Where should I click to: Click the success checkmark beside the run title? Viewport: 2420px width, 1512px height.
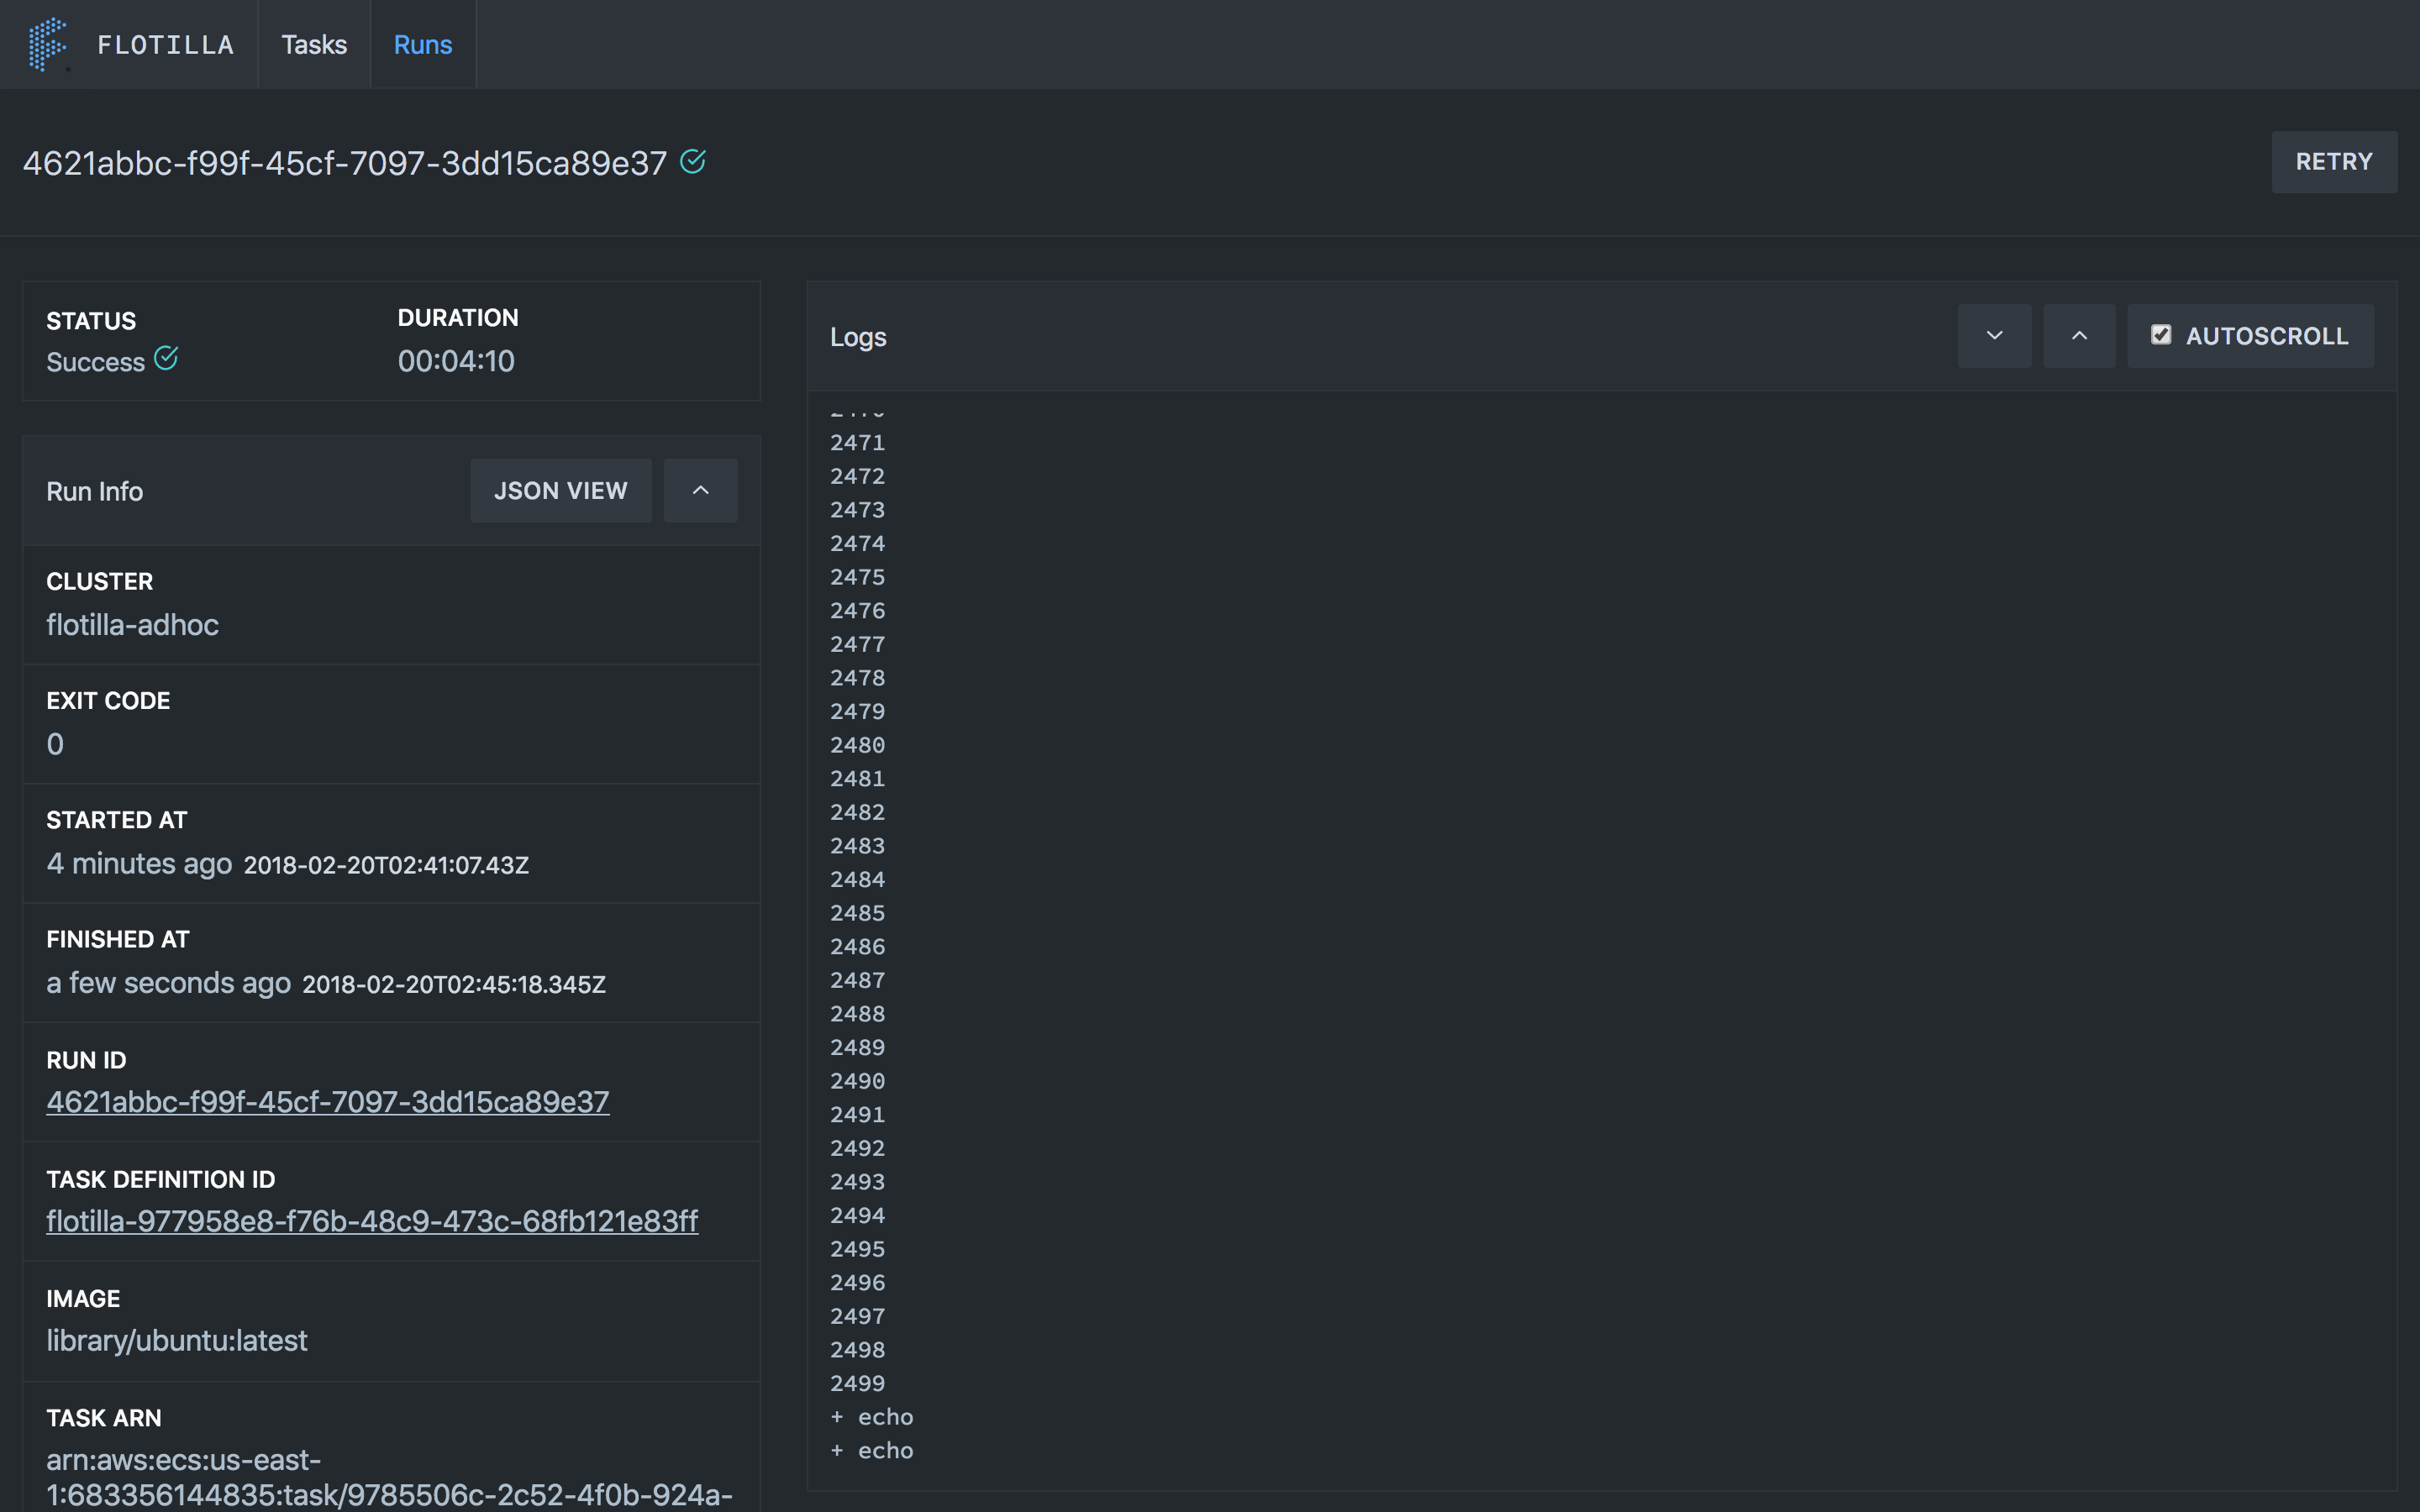(693, 161)
